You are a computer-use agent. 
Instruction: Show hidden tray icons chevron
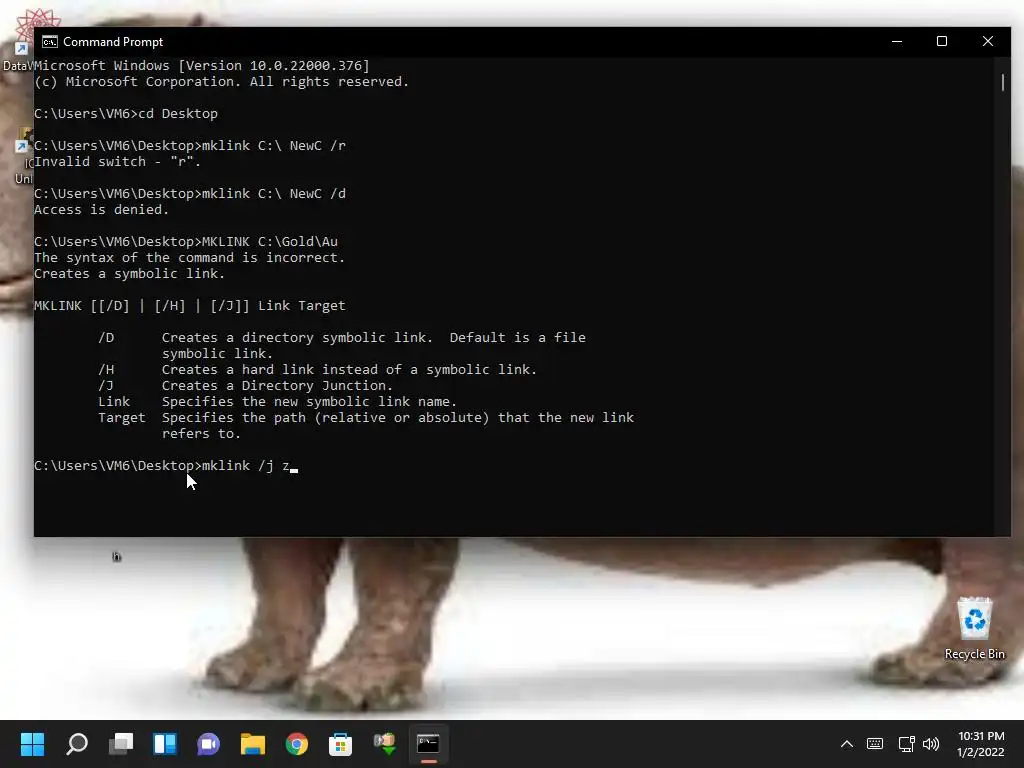pos(846,743)
